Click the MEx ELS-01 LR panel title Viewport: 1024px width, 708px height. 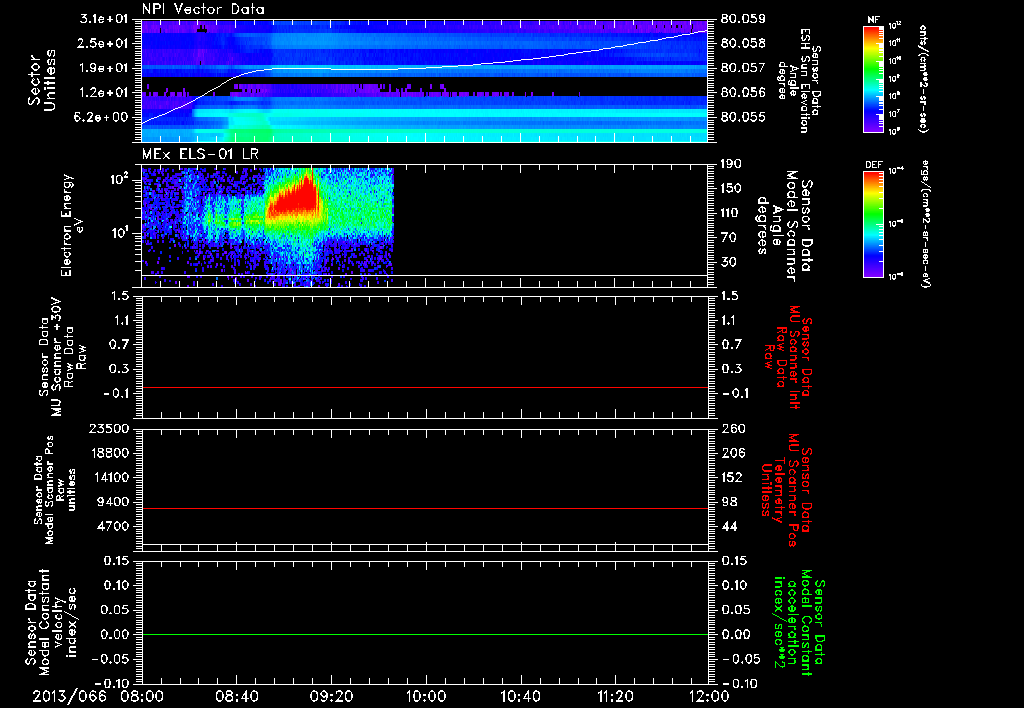coord(200,155)
